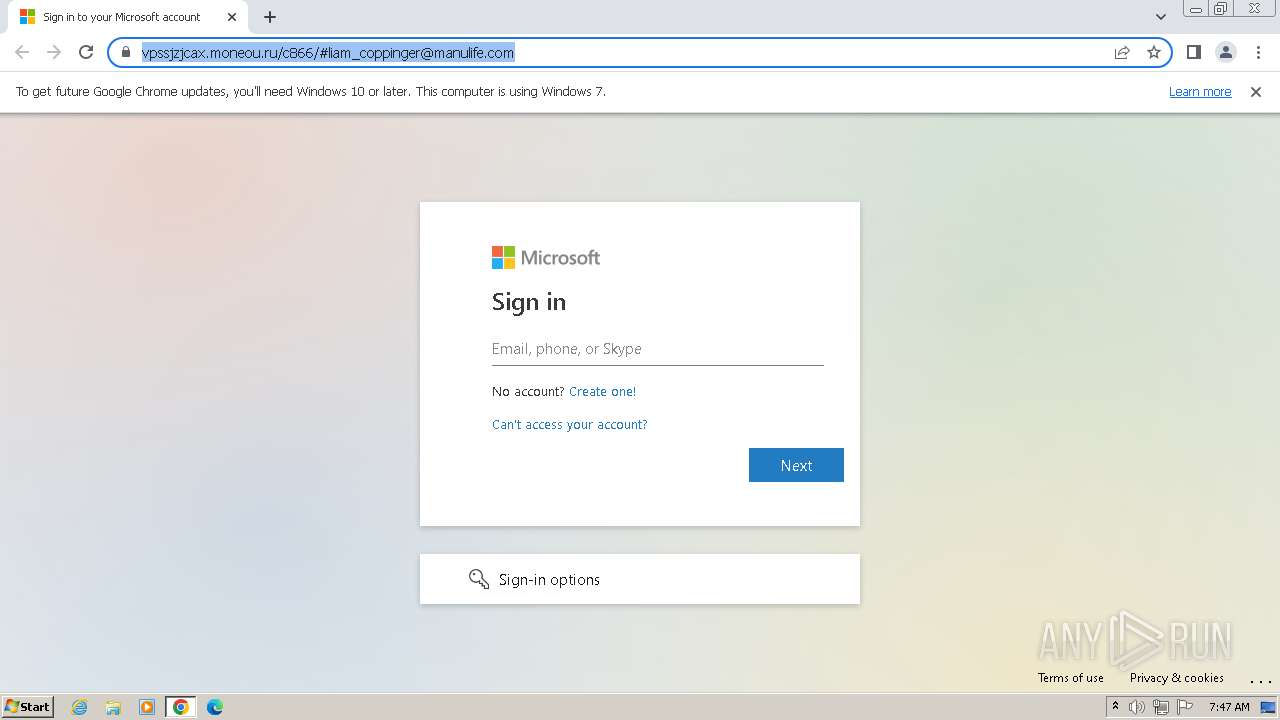Screen dimensions: 1280x720
Task: Open the Chrome profile avatar icon
Action: 1225,52
